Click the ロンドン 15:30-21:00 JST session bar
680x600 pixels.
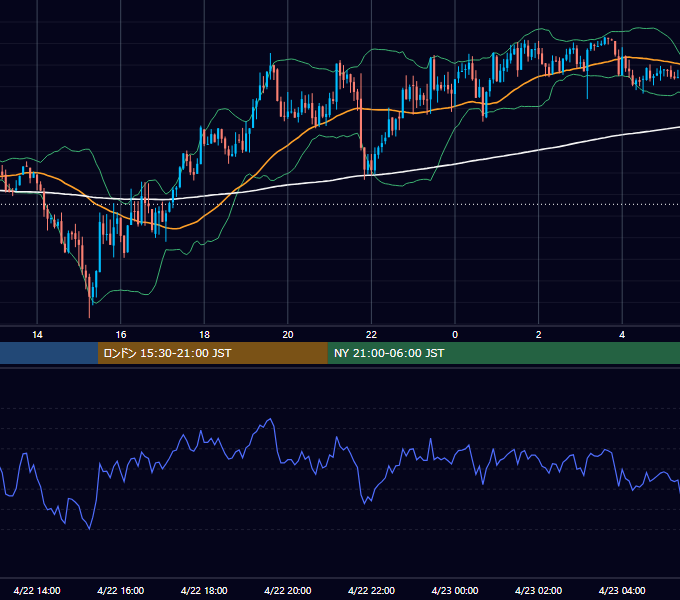coord(212,353)
